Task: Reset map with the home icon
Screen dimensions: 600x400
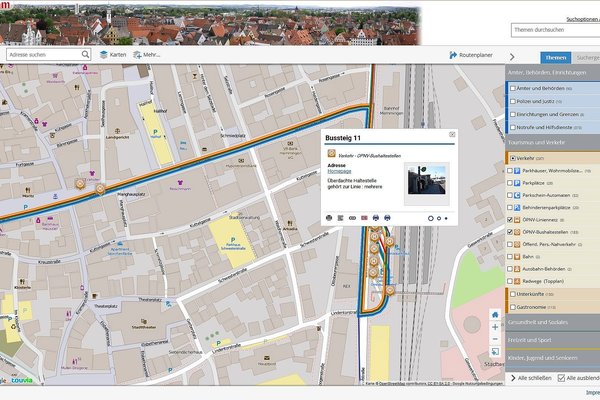Action: click(x=495, y=315)
